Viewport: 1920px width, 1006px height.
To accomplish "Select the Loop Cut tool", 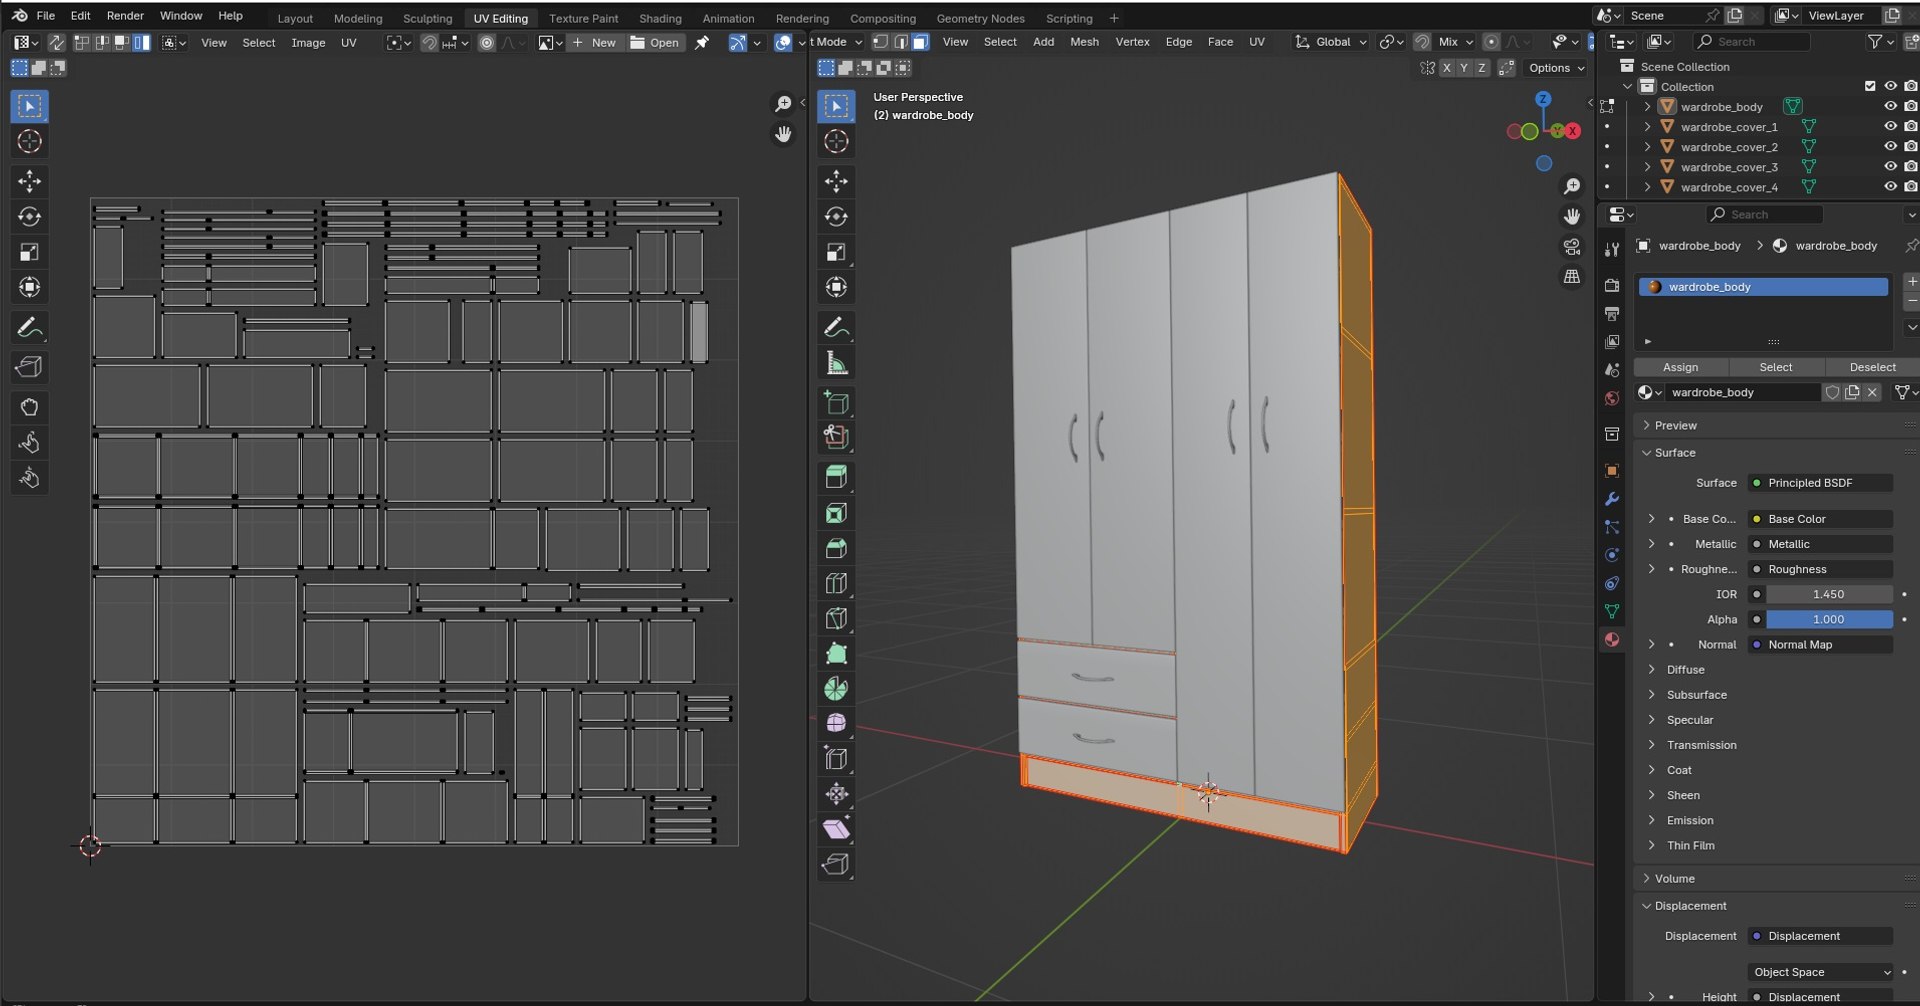I will click(836, 583).
